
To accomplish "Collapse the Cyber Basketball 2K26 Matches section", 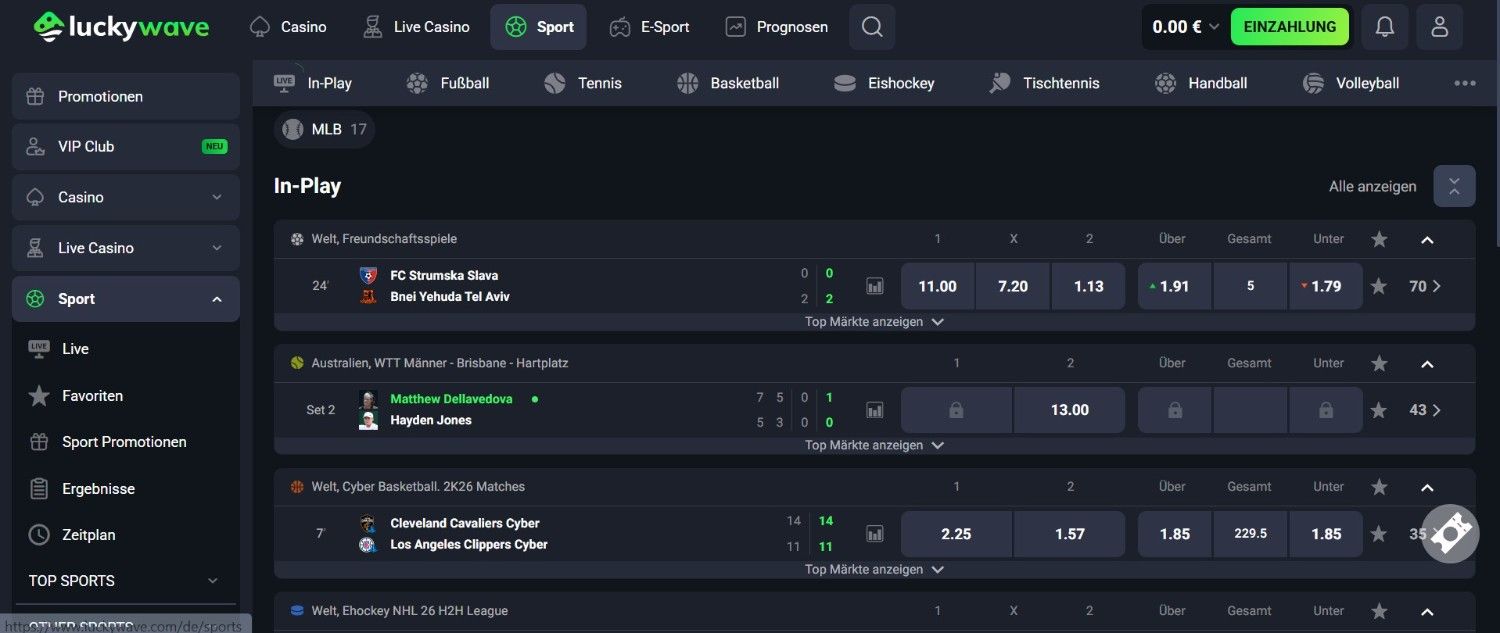I will 1427,487.
